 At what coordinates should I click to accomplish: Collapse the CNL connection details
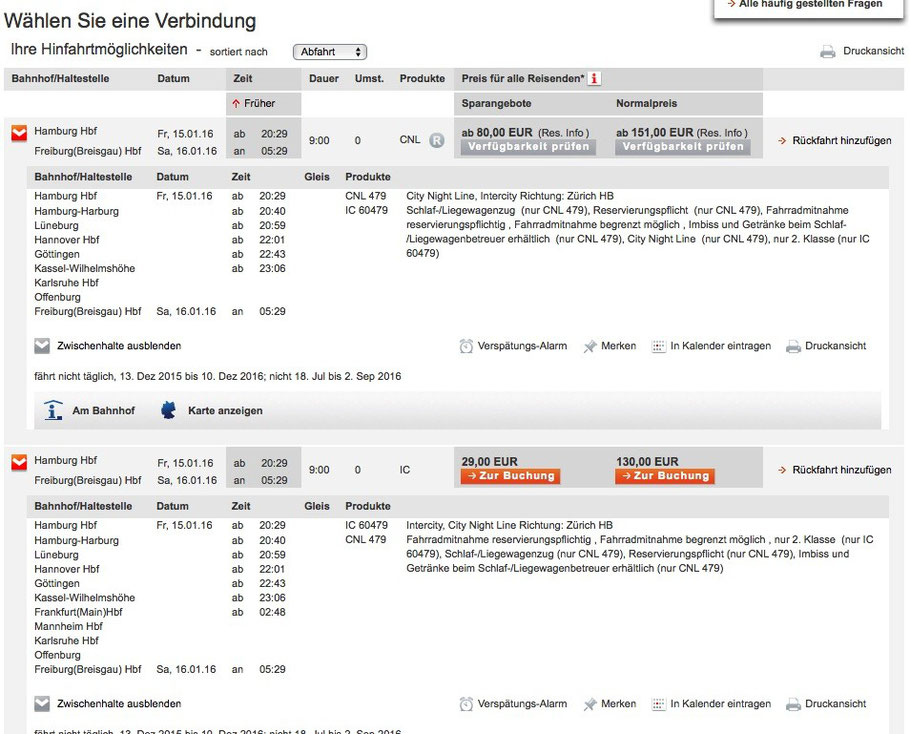pyautogui.click(x=19, y=133)
